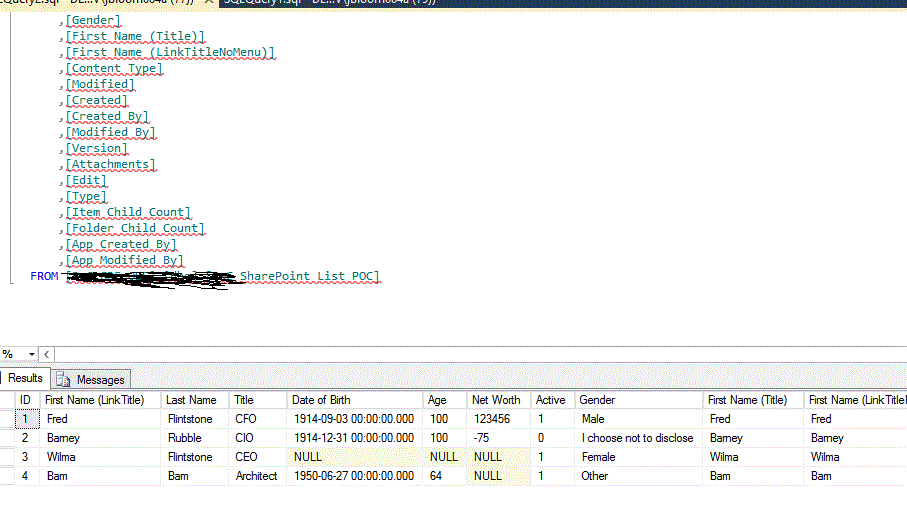Click the [Modified] line in query
Screen dimensions: 907x512
point(100,84)
